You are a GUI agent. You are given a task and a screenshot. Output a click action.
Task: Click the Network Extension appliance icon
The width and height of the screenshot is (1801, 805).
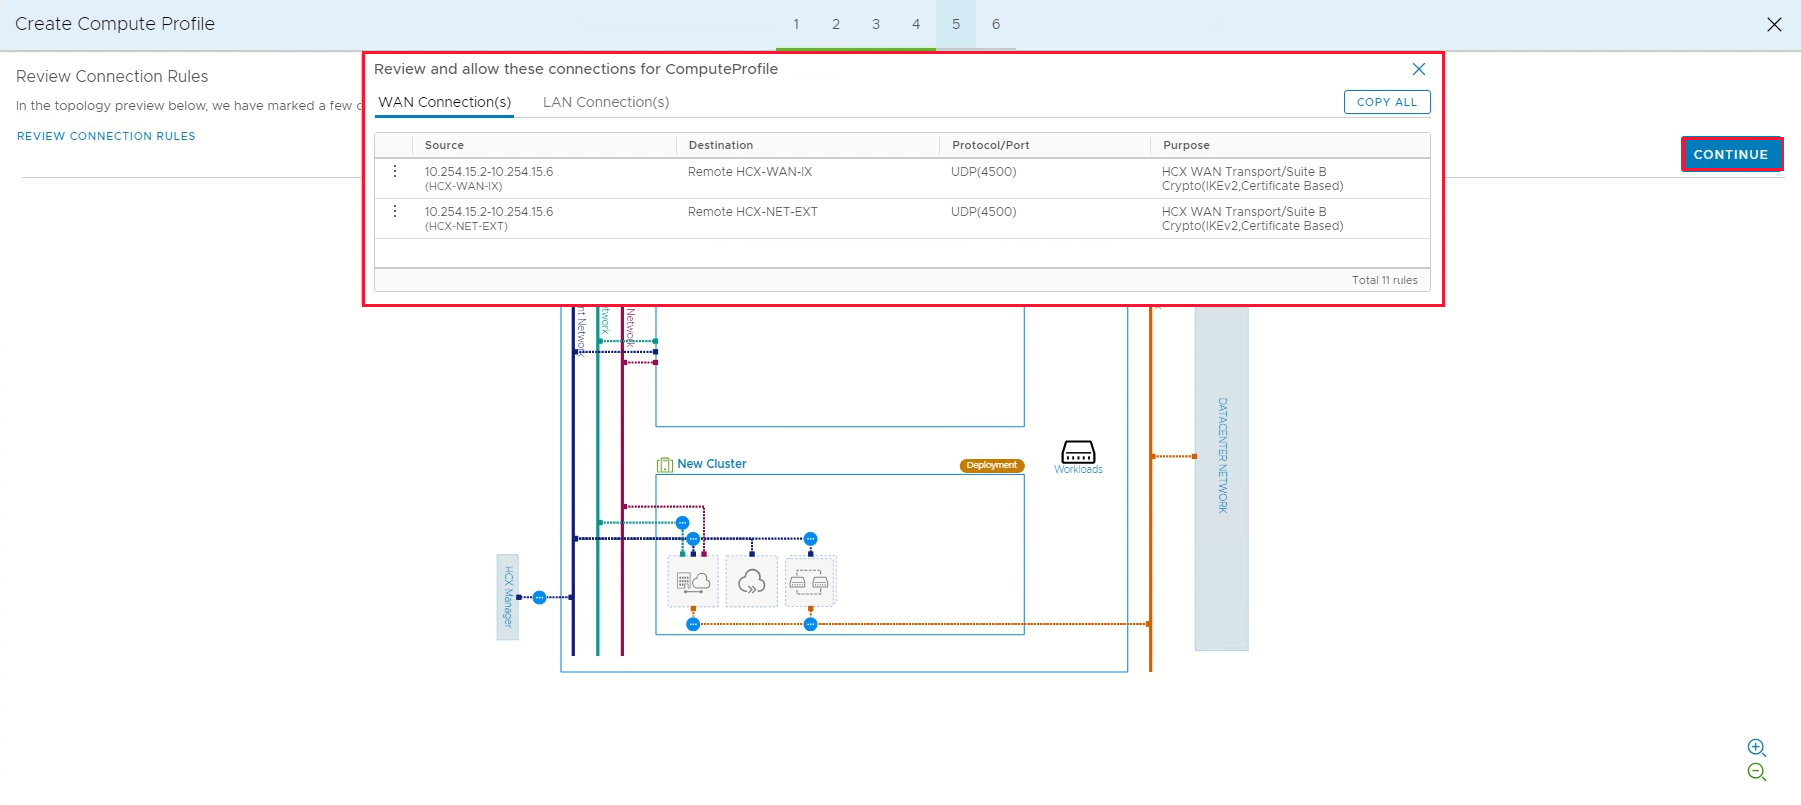point(809,581)
